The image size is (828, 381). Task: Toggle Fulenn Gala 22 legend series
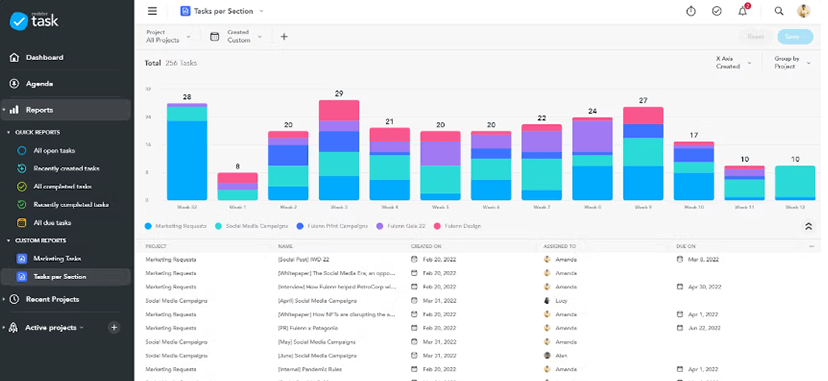point(400,226)
